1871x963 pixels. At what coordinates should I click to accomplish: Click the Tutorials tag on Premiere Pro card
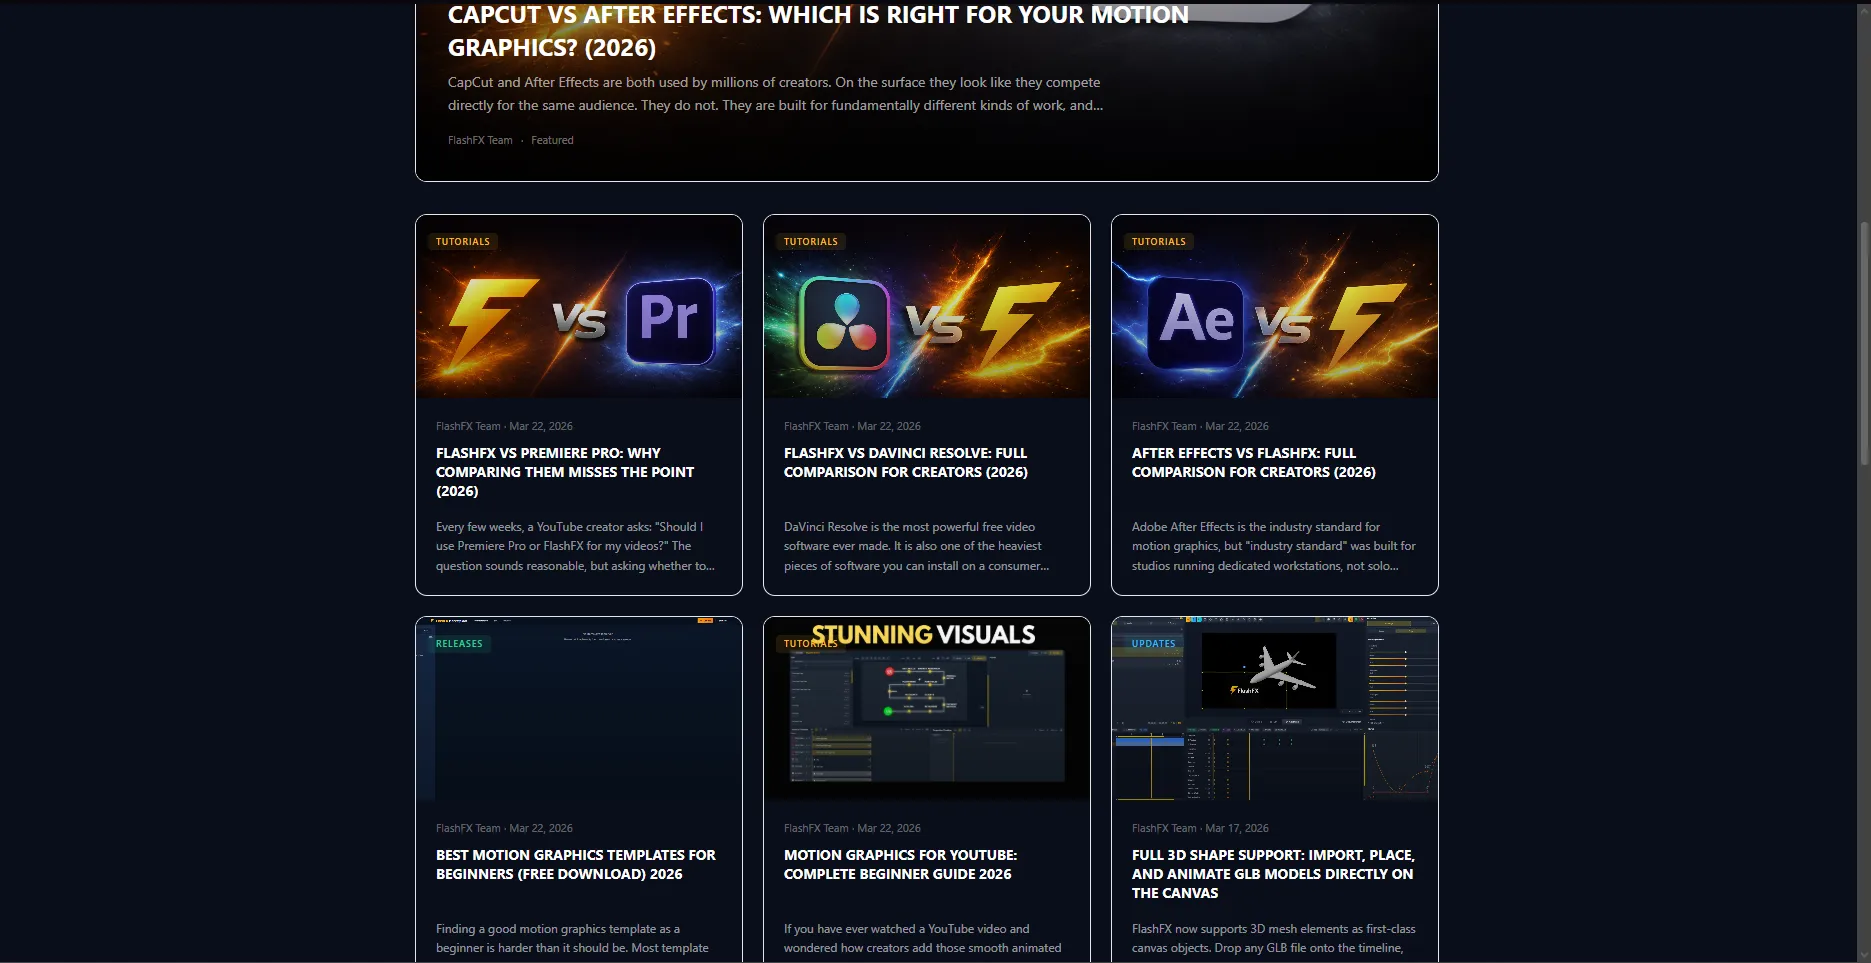[463, 242]
